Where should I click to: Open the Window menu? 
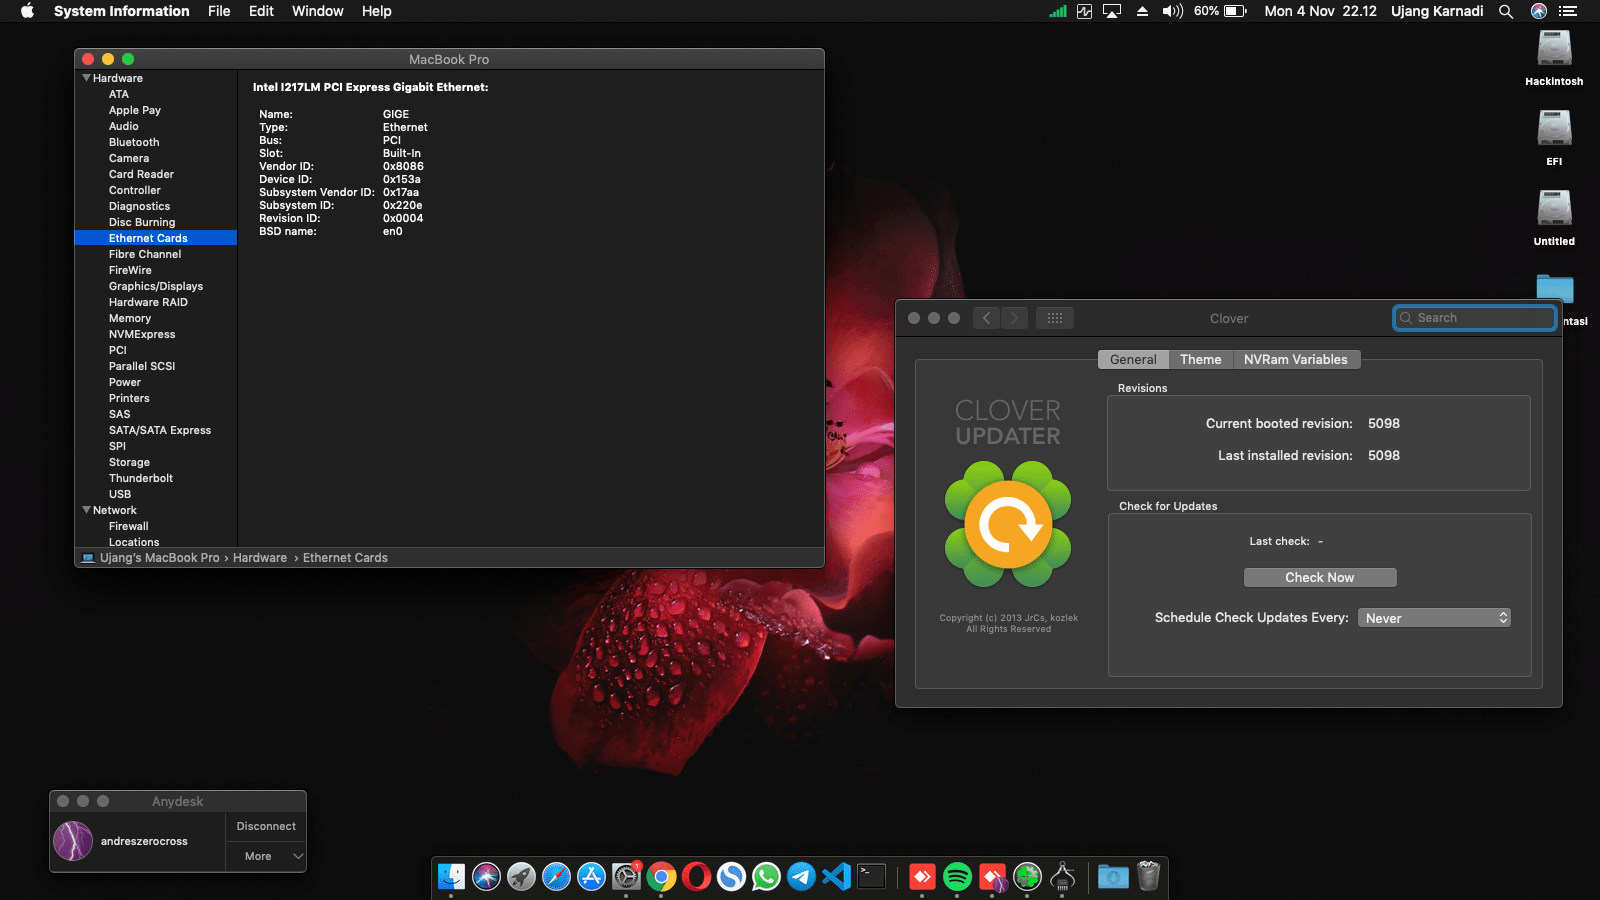pos(318,11)
